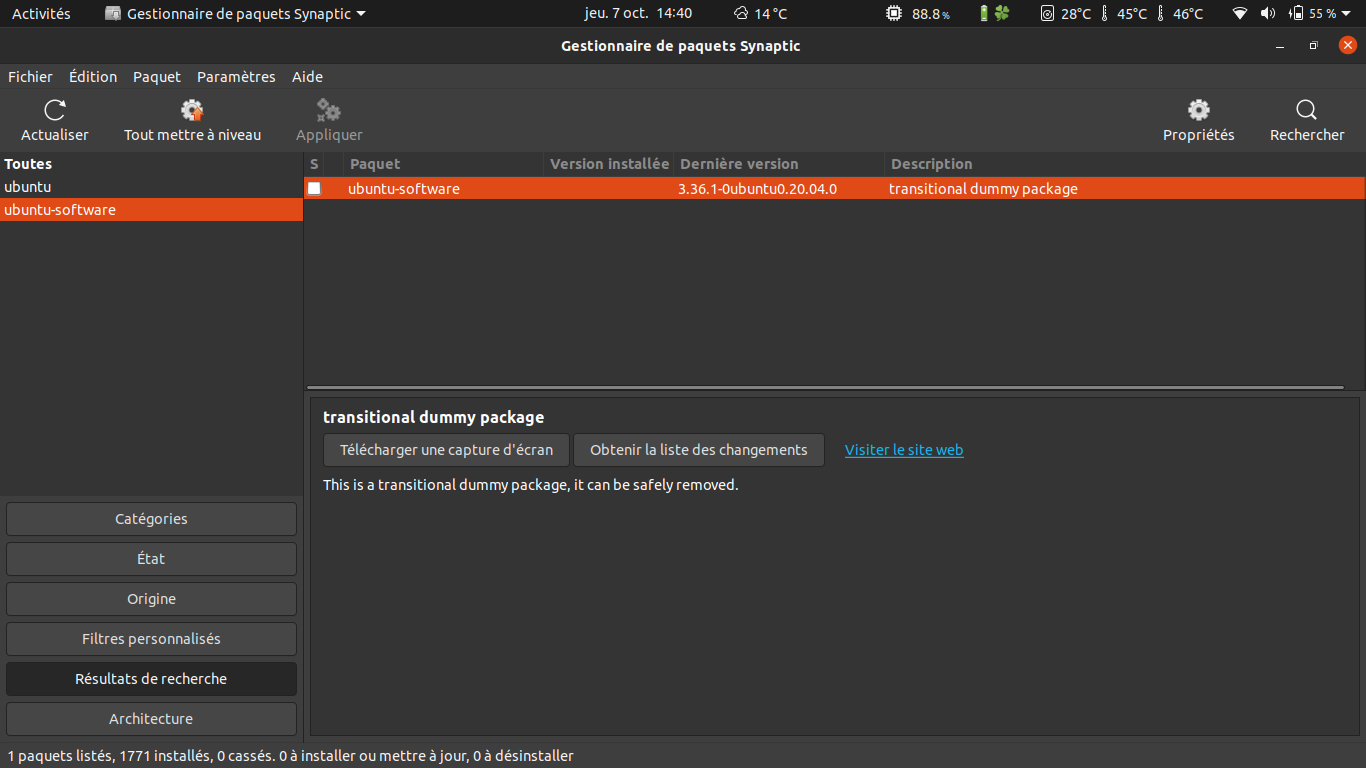The image size is (1366, 768).
Task: Click the status bar '1 paquets listés' text
Action: tap(59, 756)
